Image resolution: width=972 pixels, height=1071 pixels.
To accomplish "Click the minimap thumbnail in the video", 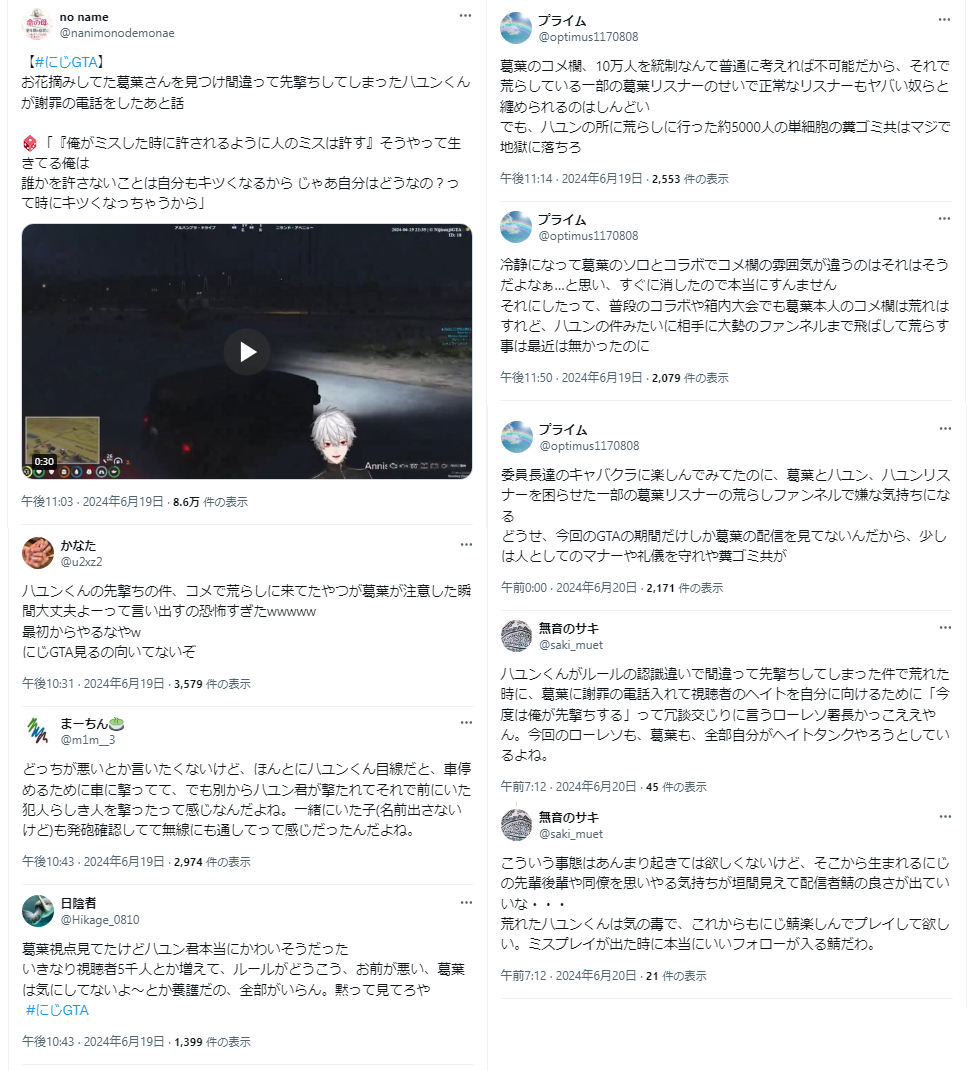I will (62, 441).
